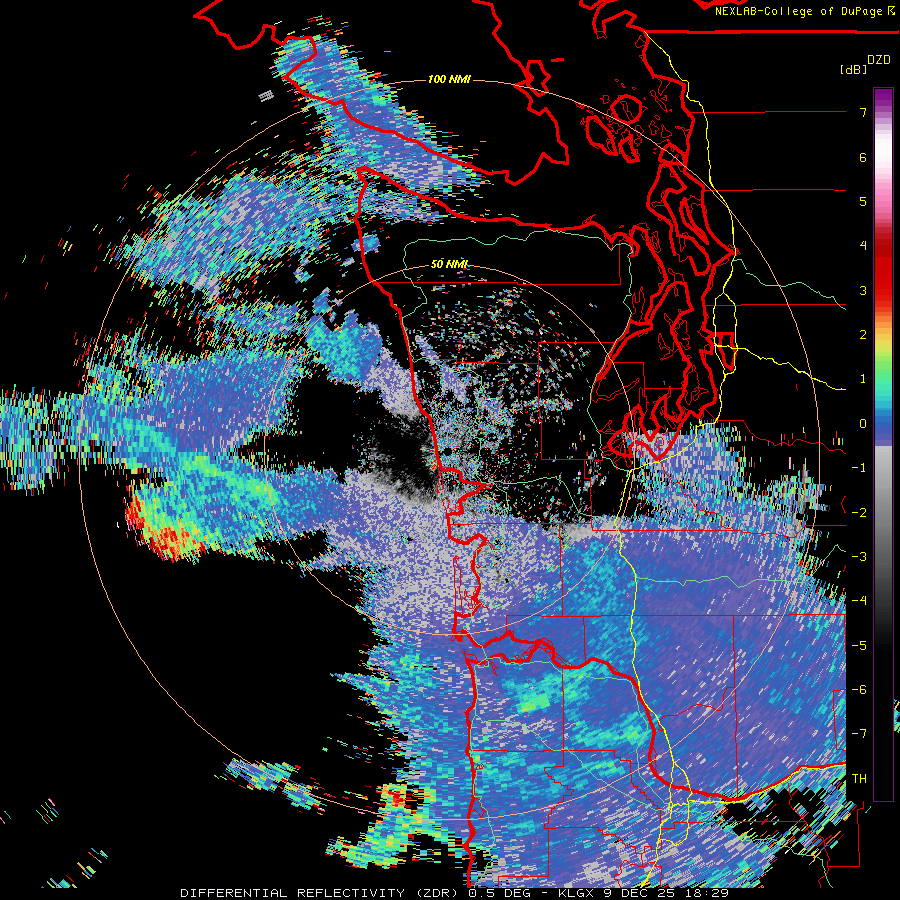The width and height of the screenshot is (900, 900).
Task: Click the -2 tick label on the scale
Action: tap(859, 513)
